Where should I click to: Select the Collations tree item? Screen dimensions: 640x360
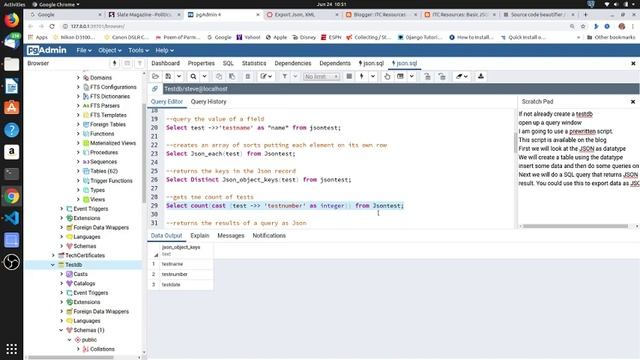point(102,349)
